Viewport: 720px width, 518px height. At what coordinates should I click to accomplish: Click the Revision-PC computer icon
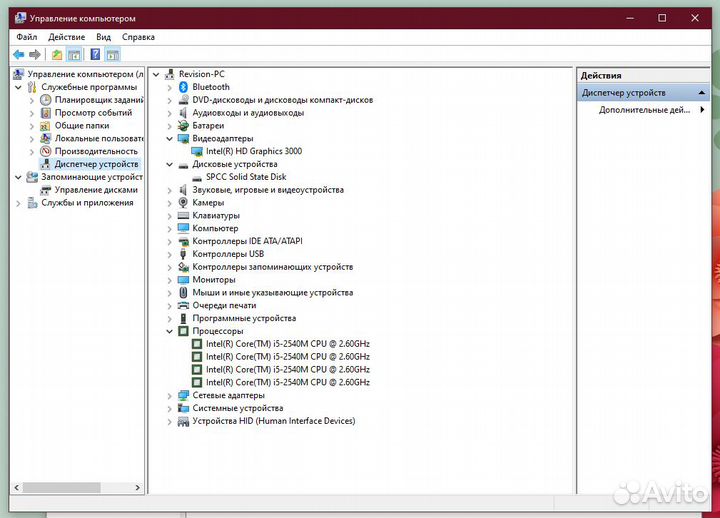(x=170, y=74)
